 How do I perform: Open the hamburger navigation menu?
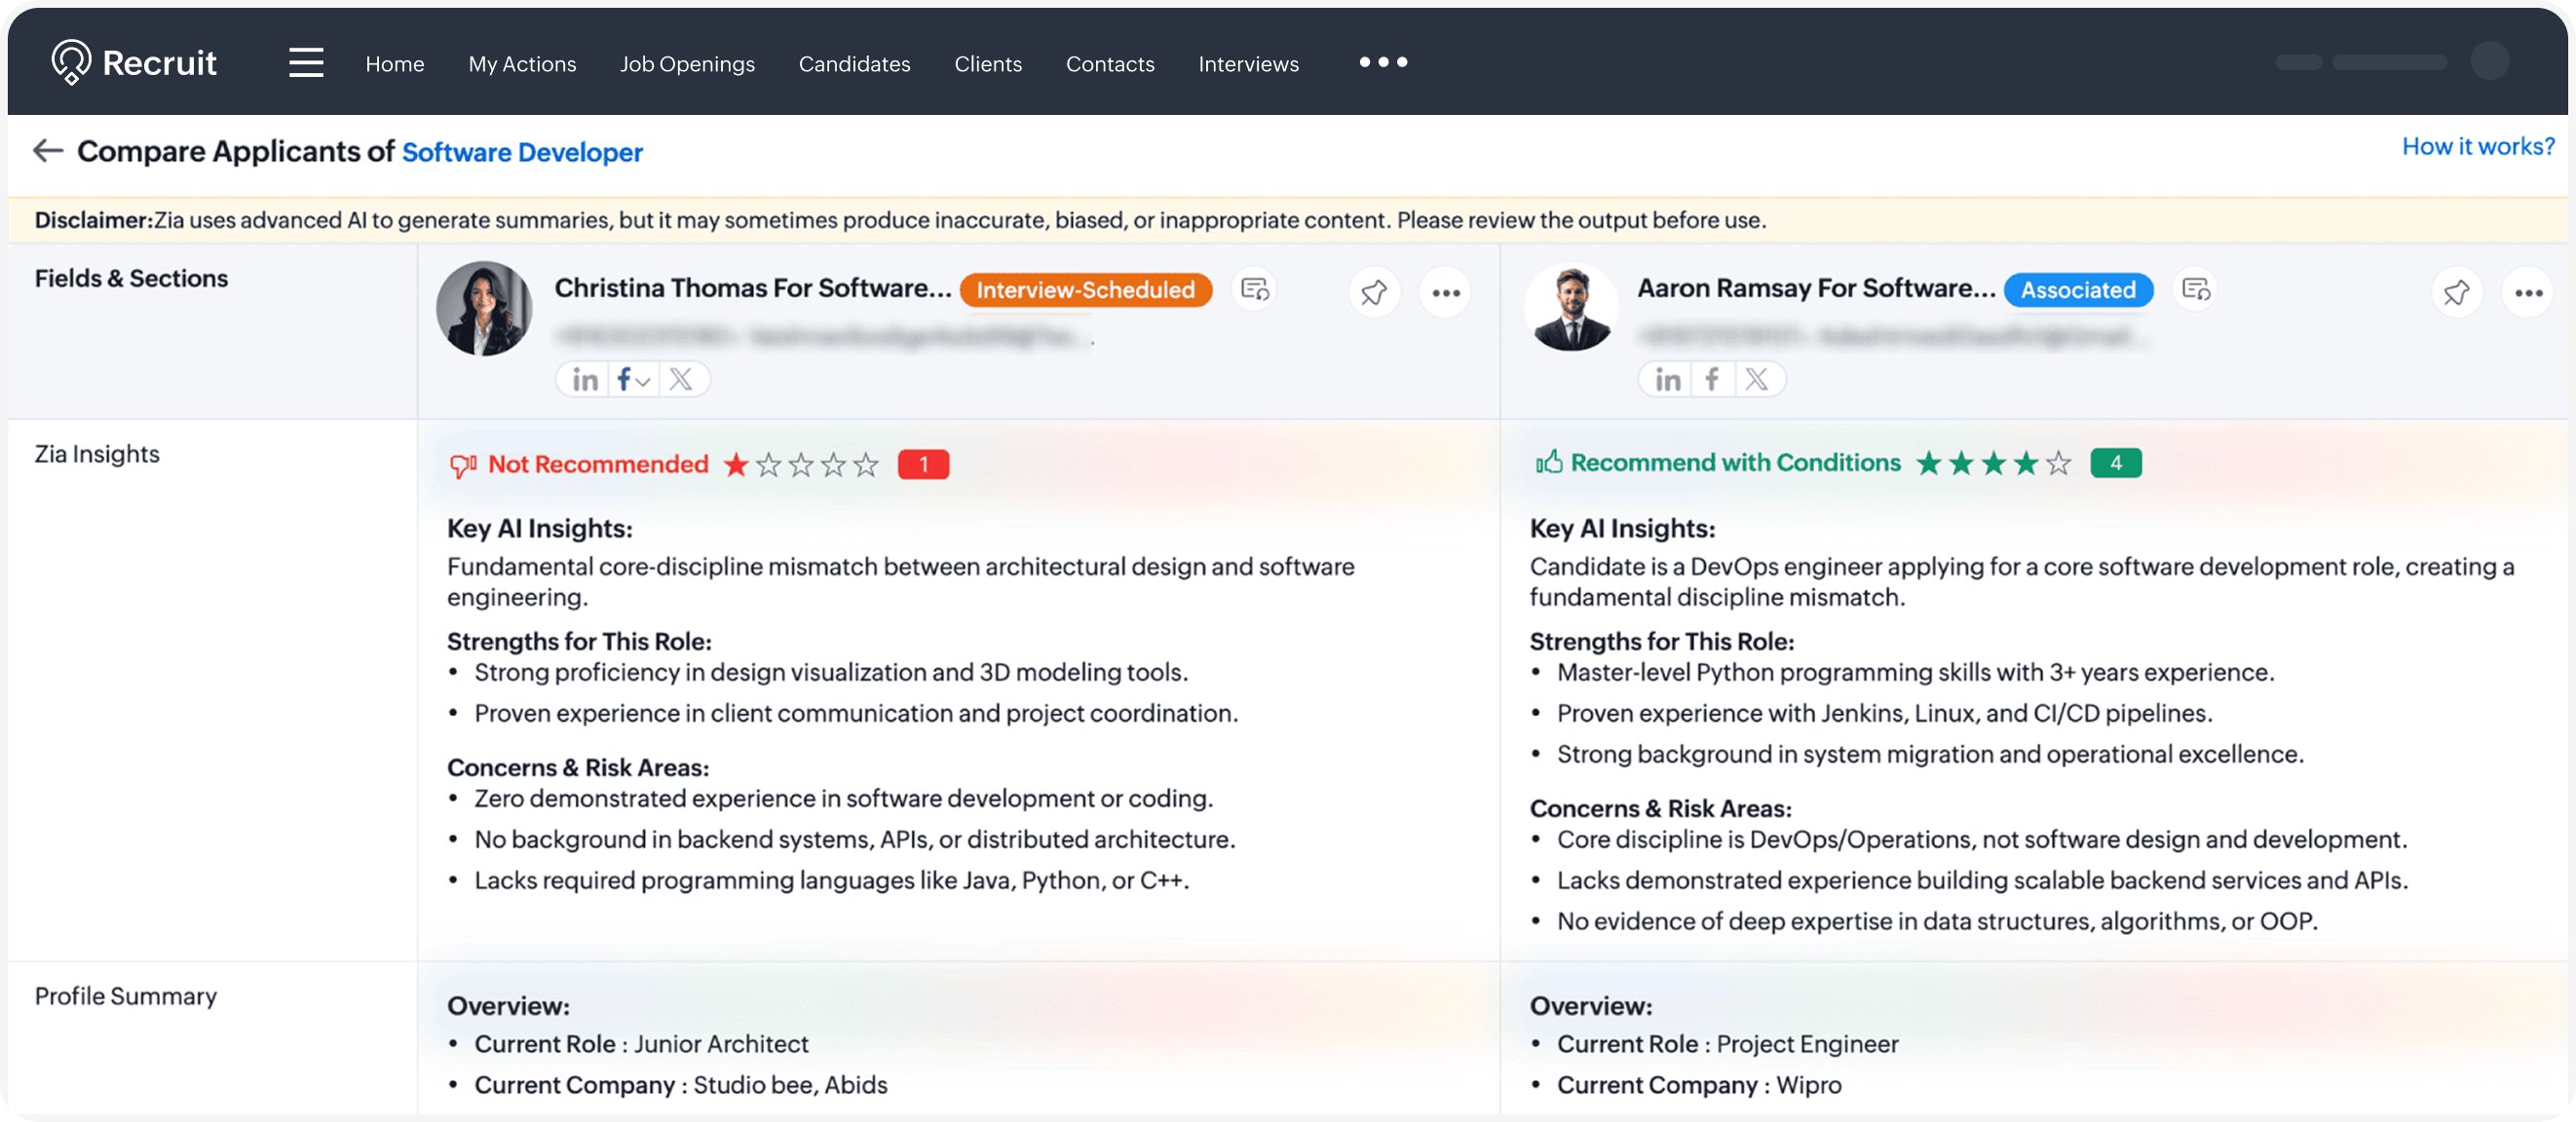306,62
